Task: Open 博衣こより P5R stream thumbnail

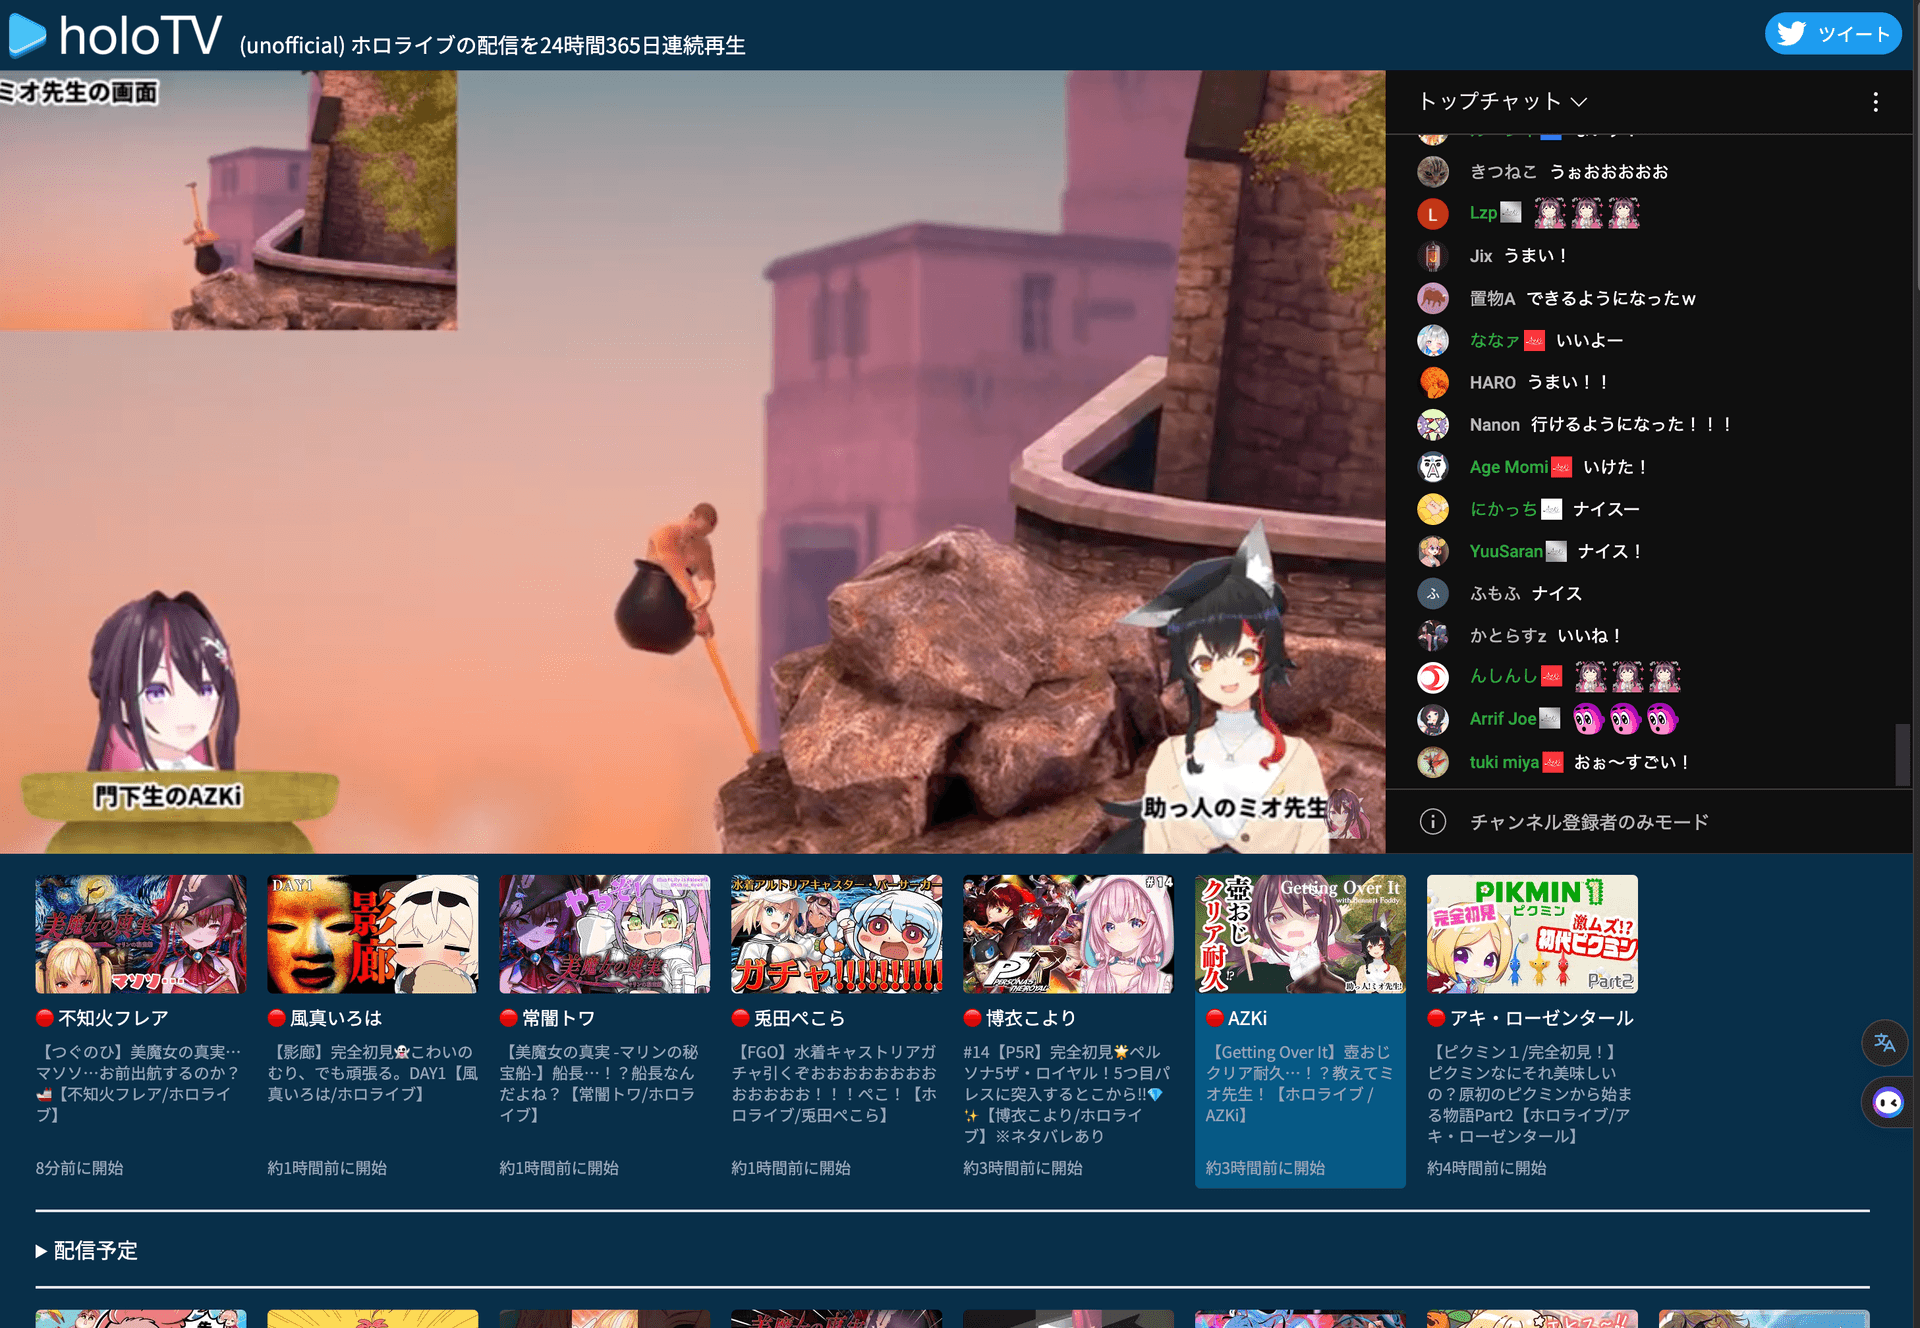Action: click(1069, 934)
